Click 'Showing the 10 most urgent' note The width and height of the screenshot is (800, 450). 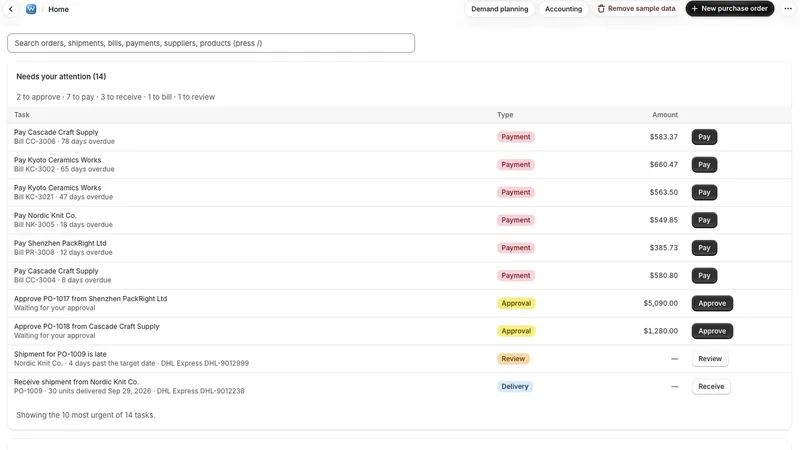86,415
